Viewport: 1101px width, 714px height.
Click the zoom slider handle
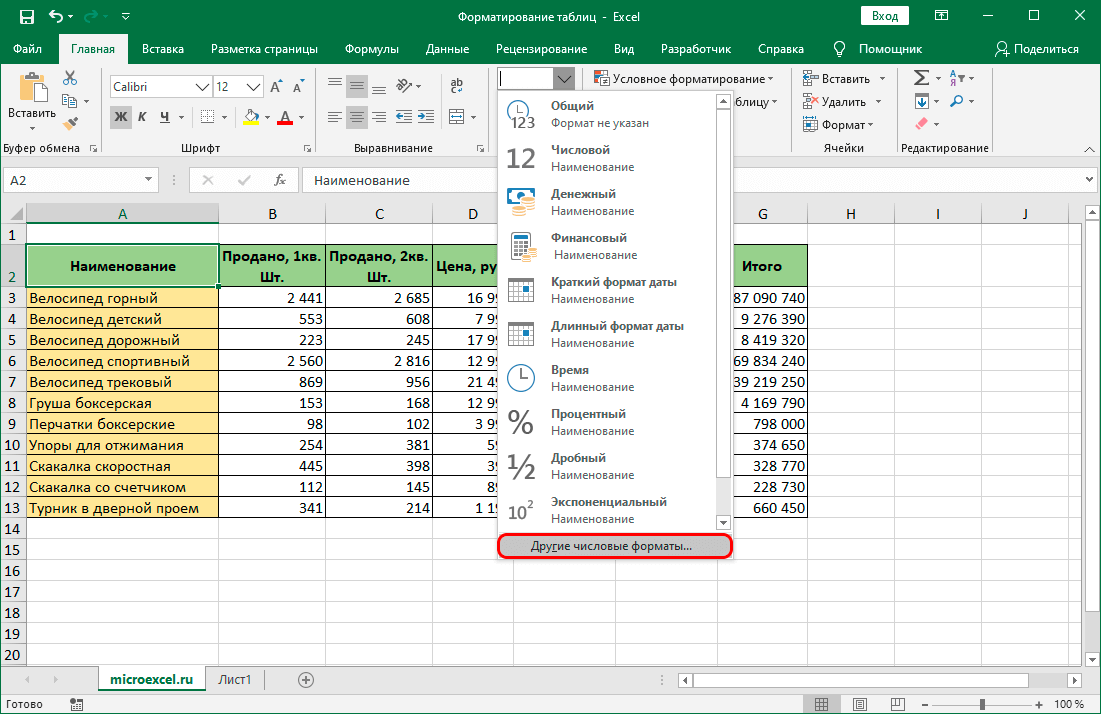pos(982,704)
